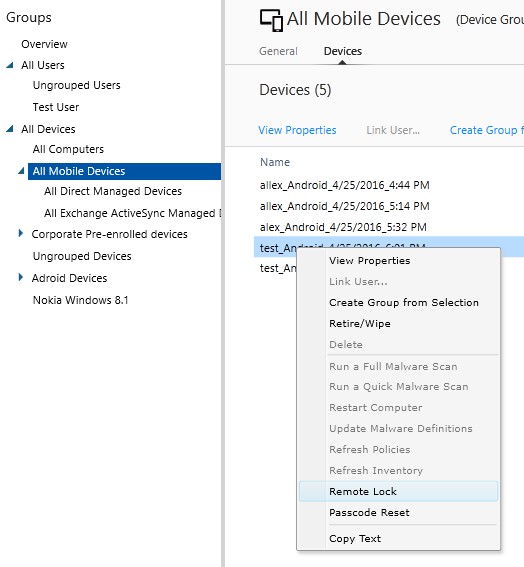Select Corporate Pre-enrolled devices group
The width and height of the screenshot is (524, 567).
pos(110,234)
